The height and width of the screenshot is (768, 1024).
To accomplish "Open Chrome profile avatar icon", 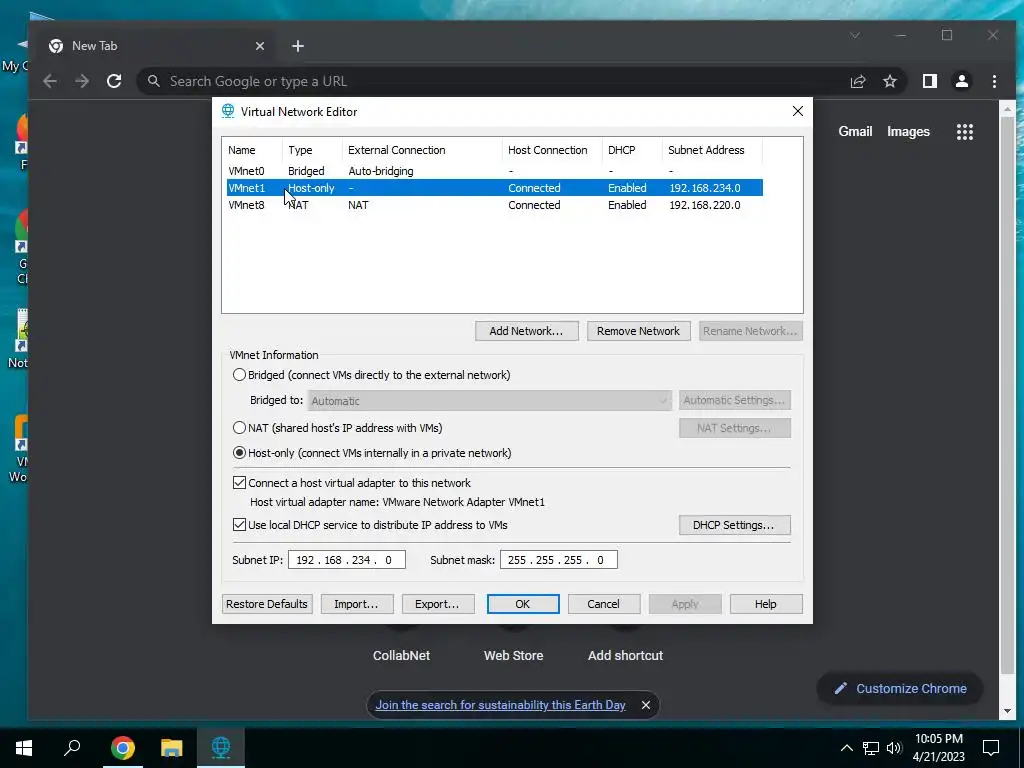I will [x=962, y=81].
